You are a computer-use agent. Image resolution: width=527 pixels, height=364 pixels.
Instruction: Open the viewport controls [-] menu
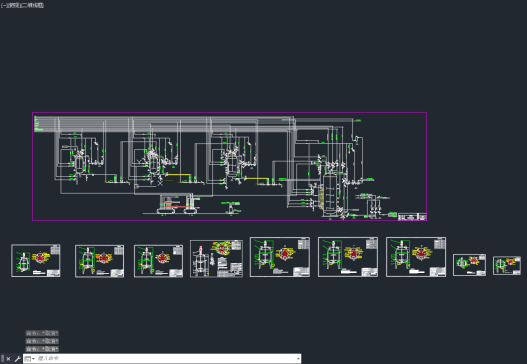point(4,5)
